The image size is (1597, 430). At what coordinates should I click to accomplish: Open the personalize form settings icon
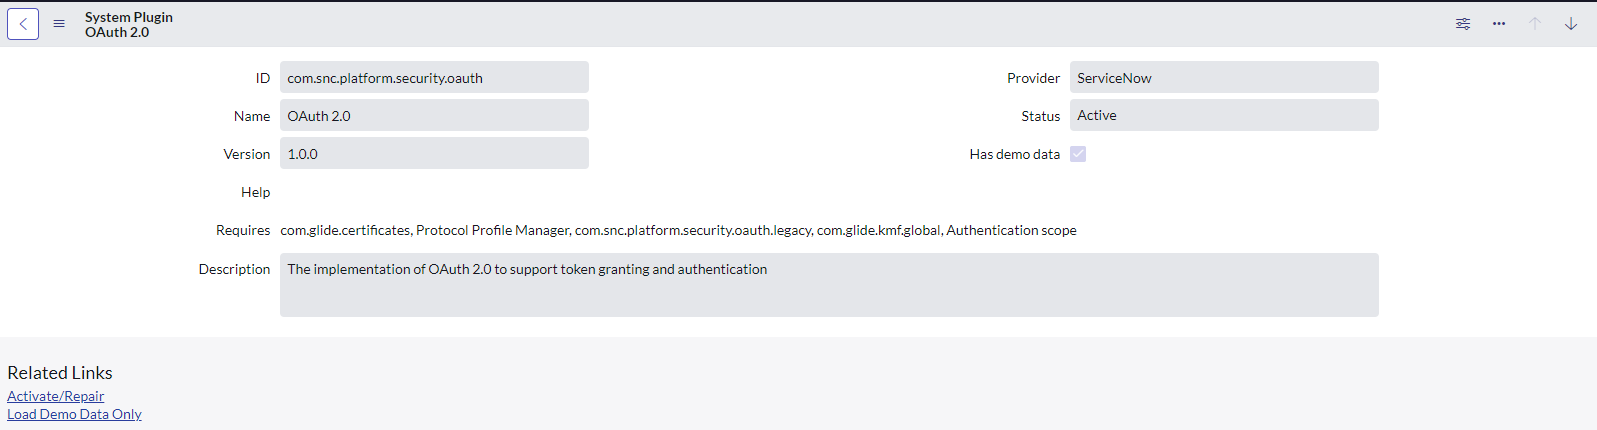click(x=1462, y=24)
